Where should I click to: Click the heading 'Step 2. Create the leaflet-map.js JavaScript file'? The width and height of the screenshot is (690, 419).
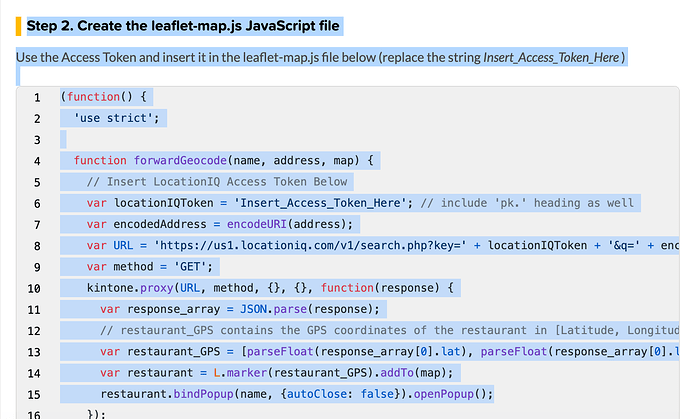point(183,26)
